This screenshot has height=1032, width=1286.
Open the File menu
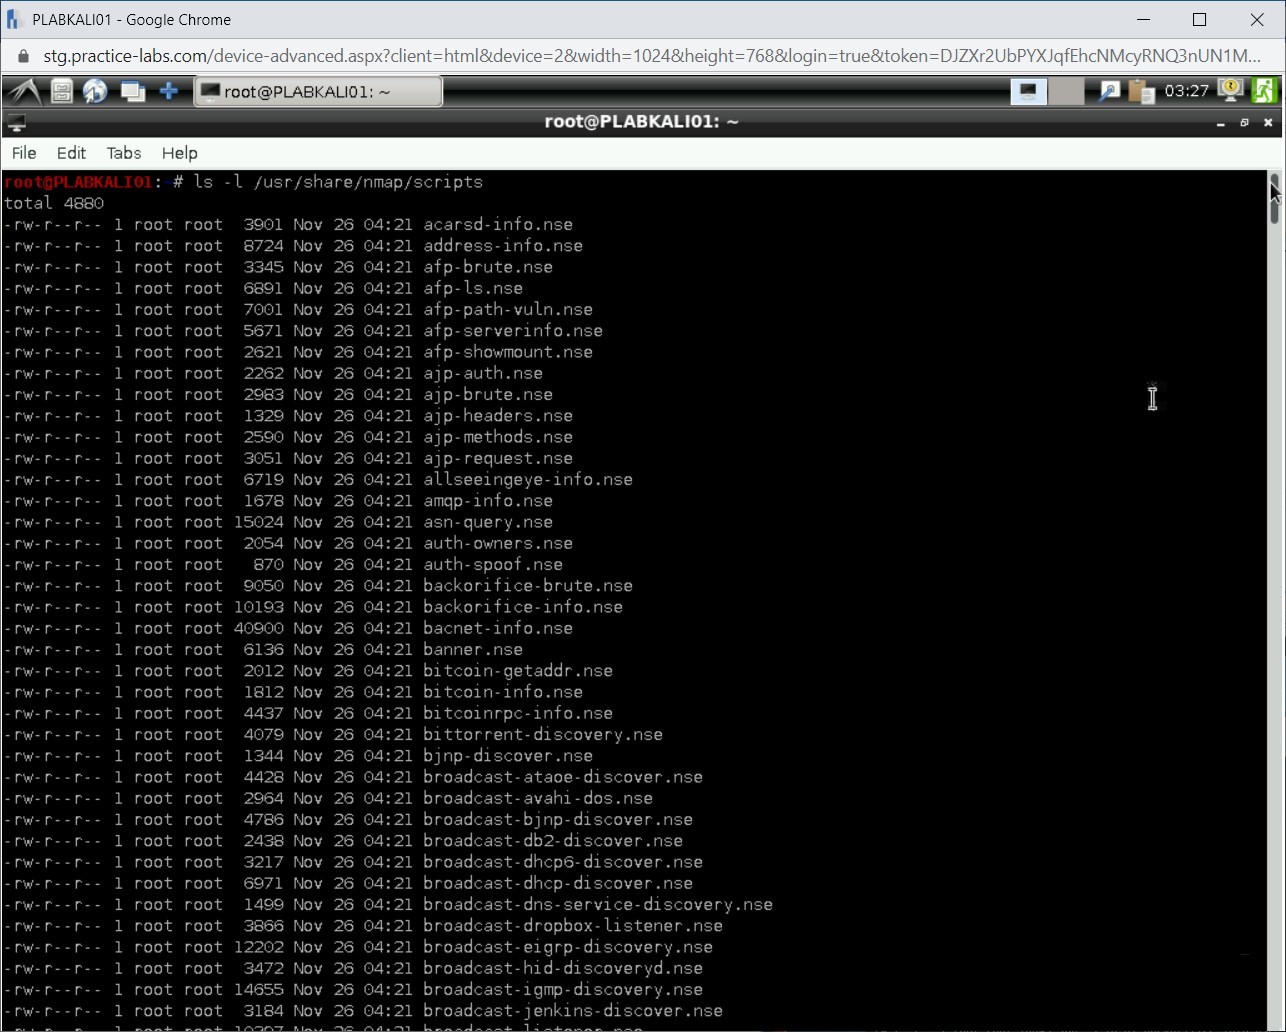pyautogui.click(x=24, y=153)
